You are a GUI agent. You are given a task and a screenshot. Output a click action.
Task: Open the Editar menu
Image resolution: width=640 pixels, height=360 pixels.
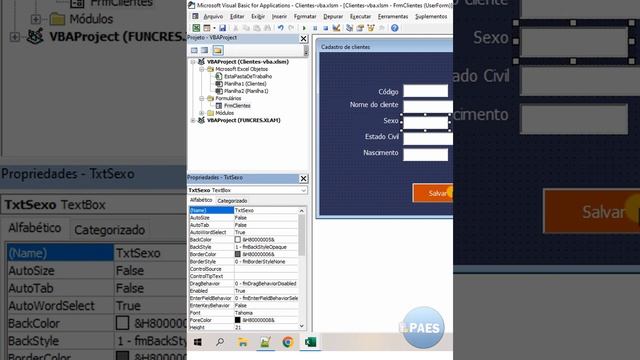point(237,16)
